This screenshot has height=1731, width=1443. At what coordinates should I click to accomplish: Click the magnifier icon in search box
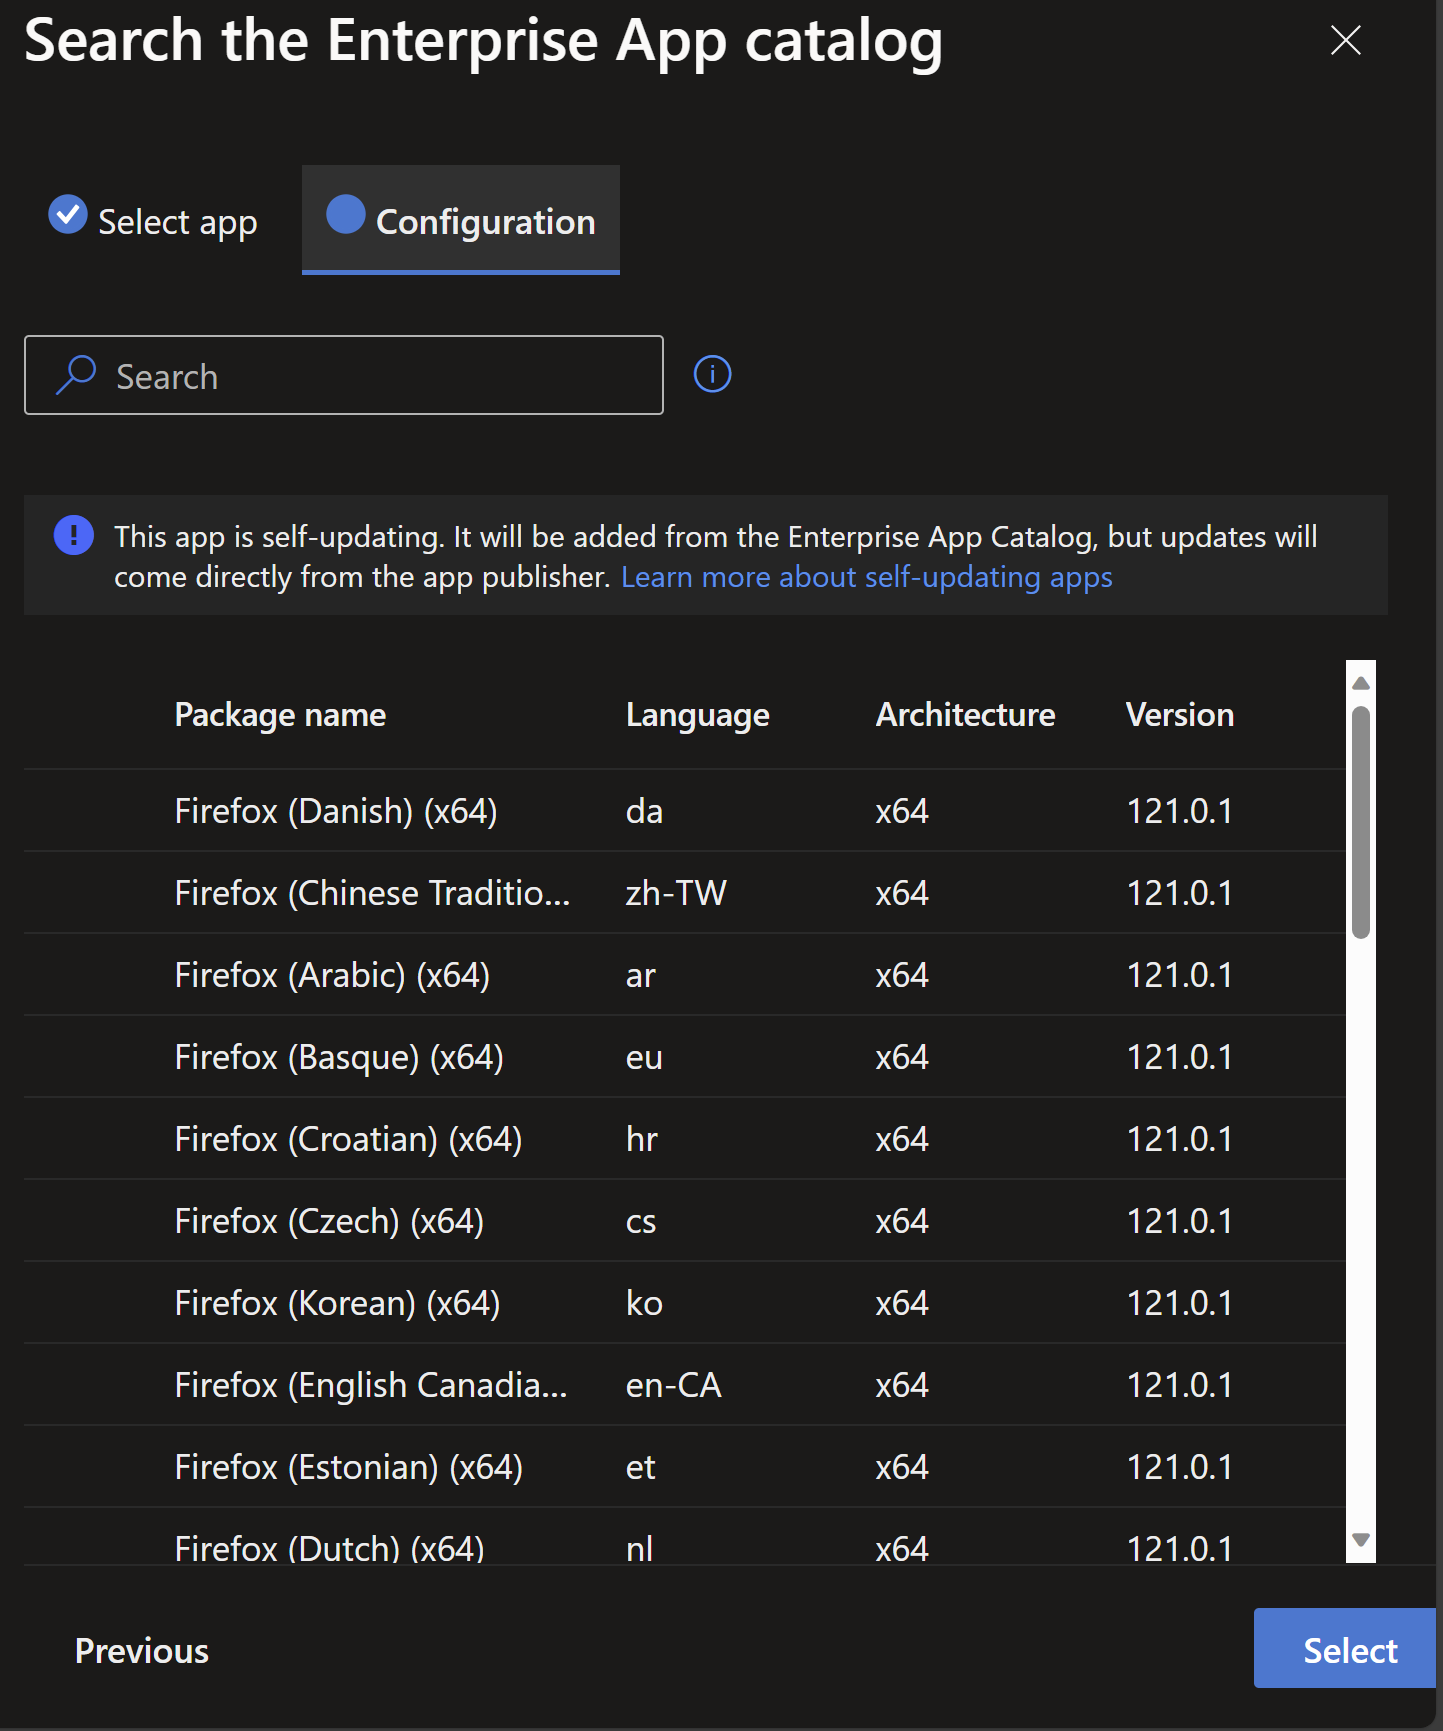pos(76,375)
